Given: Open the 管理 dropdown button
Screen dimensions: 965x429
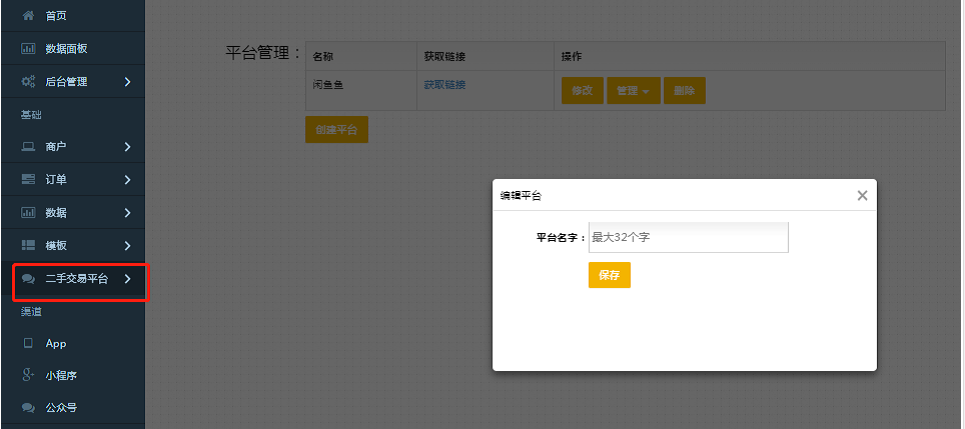Looking at the screenshot, I should click(x=632, y=91).
